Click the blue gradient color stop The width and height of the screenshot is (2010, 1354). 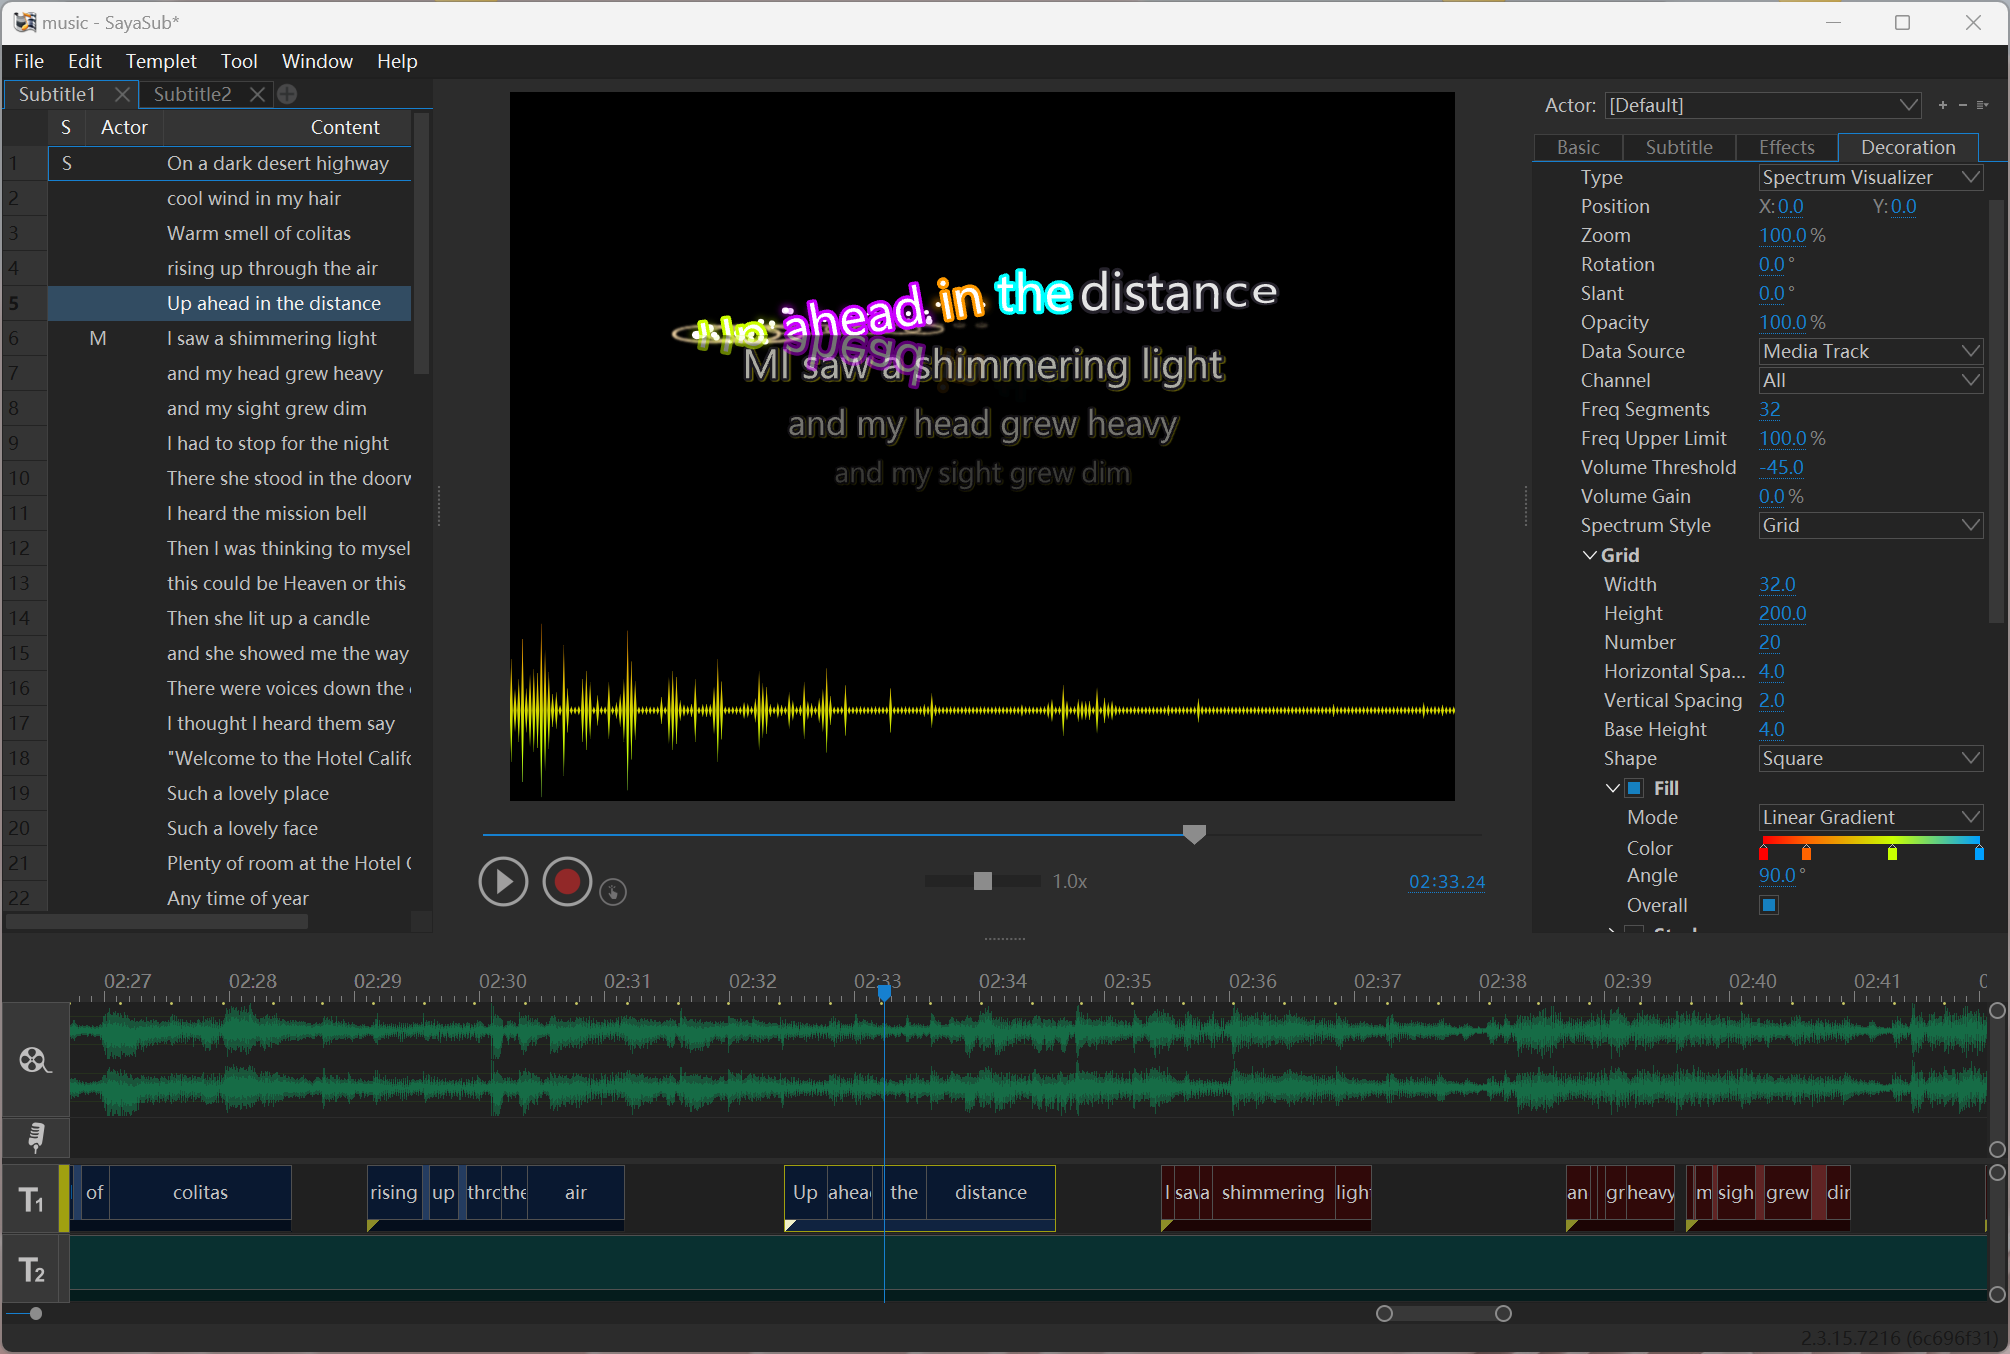pyautogui.click(x=1979, y=853)
